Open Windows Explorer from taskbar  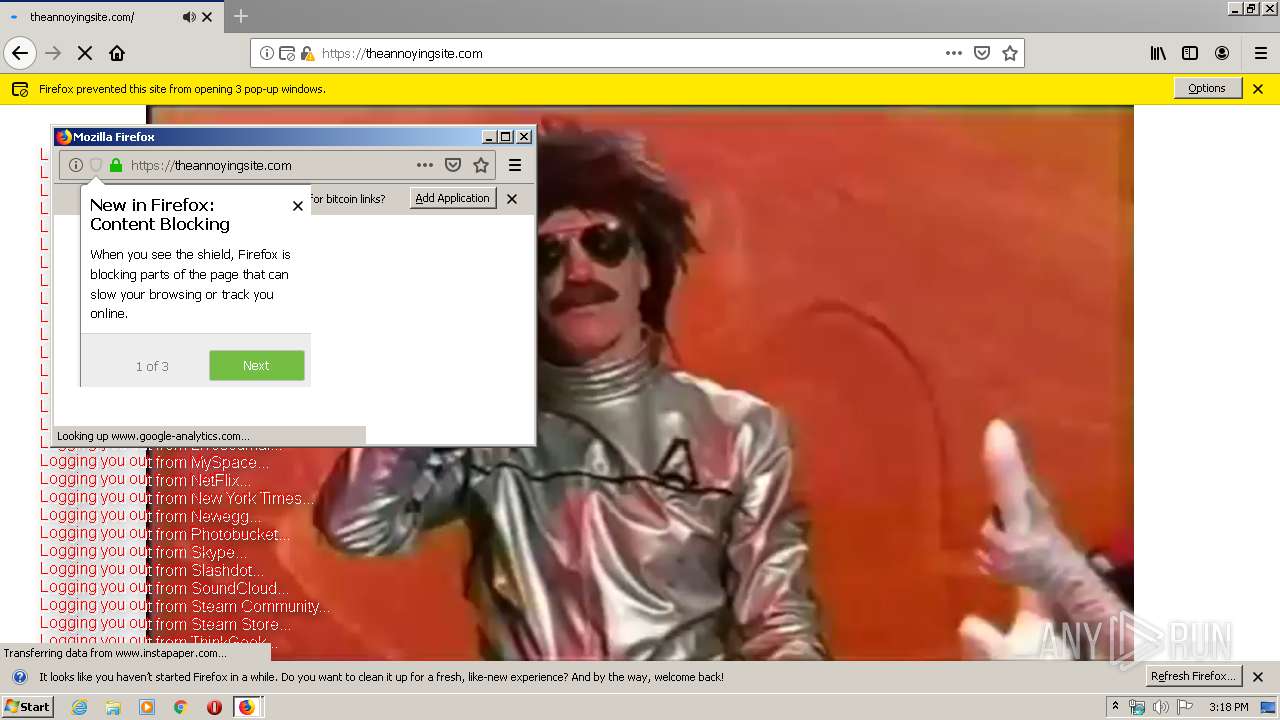coord(113,707)
